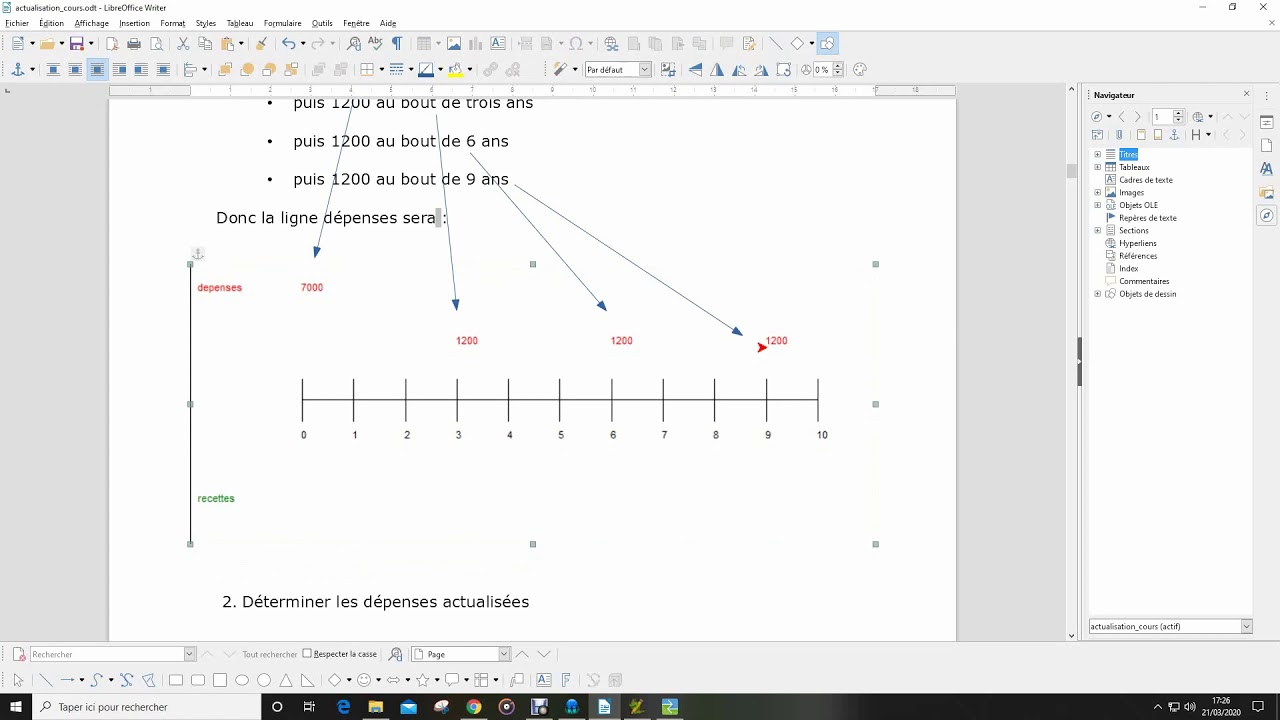The image size is (1280, 720).
Task: Click the Find and replace icon beside Respecter la casse
Action: 395,654
